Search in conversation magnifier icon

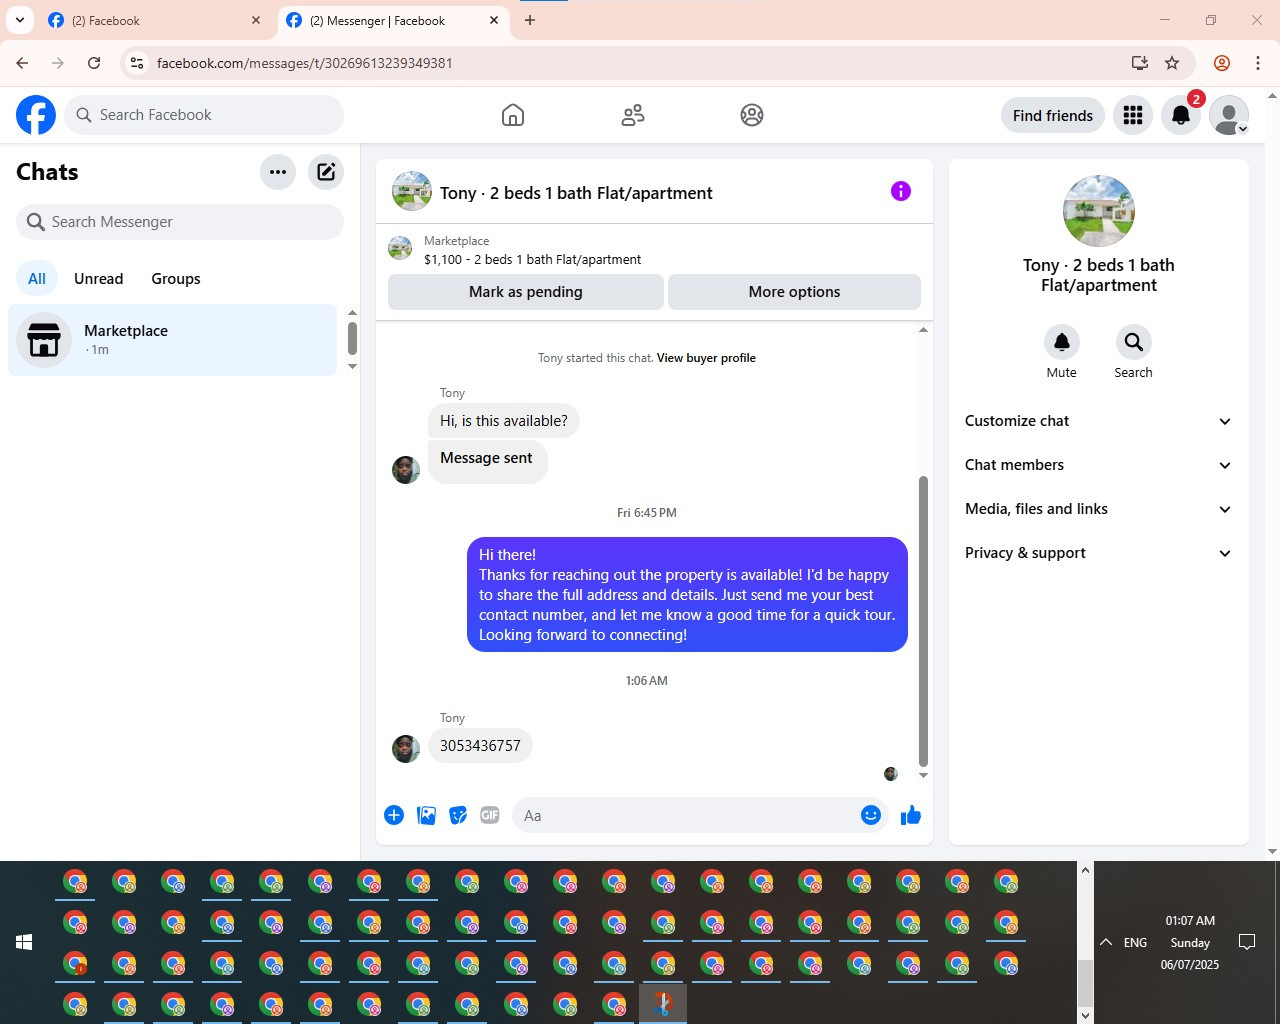click(x=1133, y=342)
